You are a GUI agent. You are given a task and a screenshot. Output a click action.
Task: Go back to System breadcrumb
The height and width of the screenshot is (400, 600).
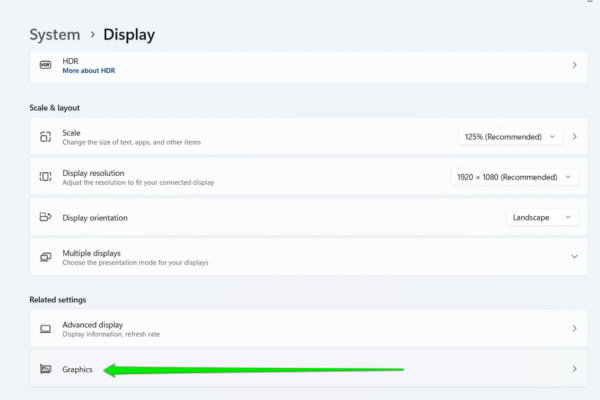(55, 34)
